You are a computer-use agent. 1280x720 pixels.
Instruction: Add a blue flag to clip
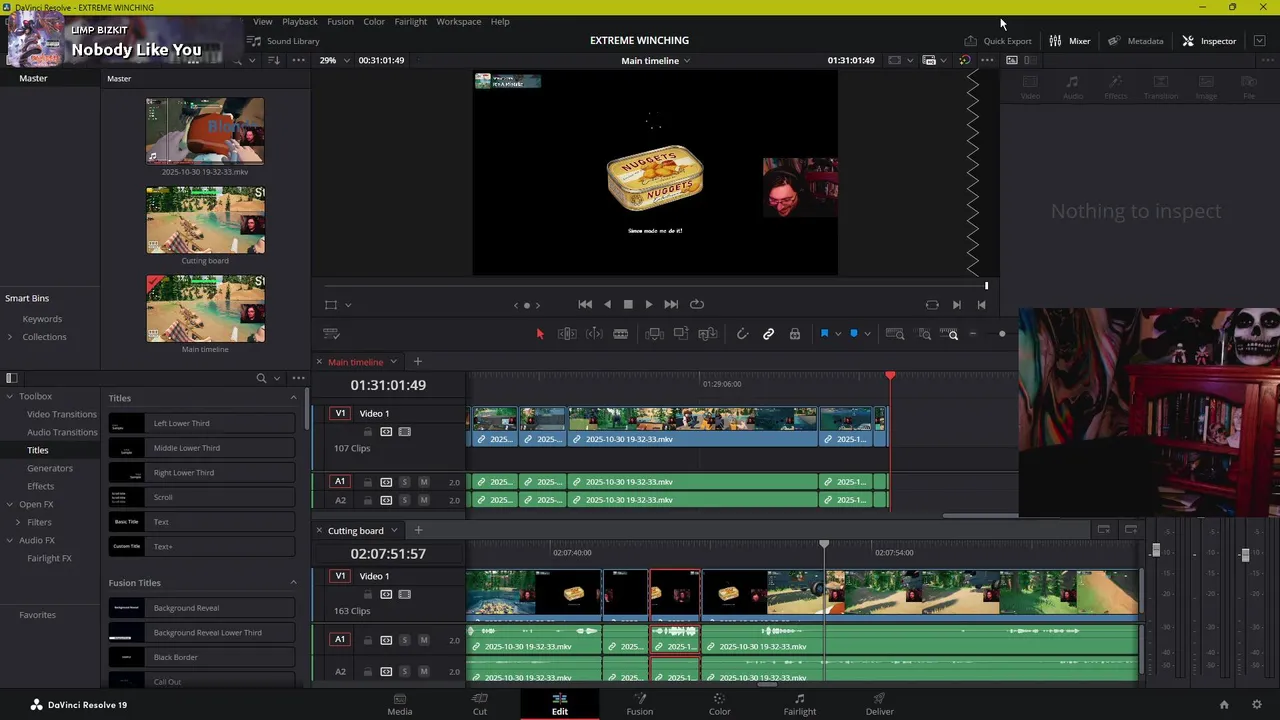coord(824,334)
